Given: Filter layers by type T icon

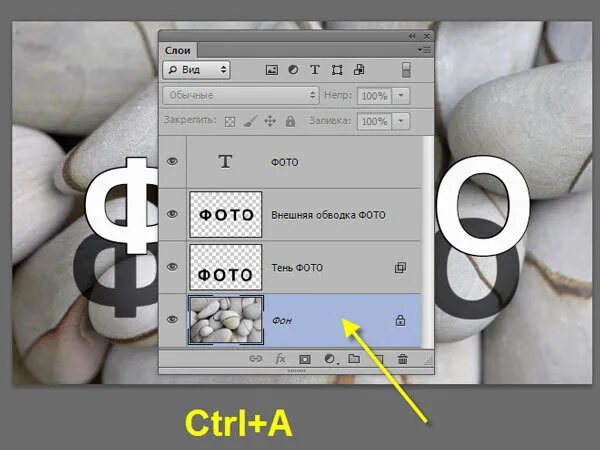Looking at the screenshot, I should (315, 70).
